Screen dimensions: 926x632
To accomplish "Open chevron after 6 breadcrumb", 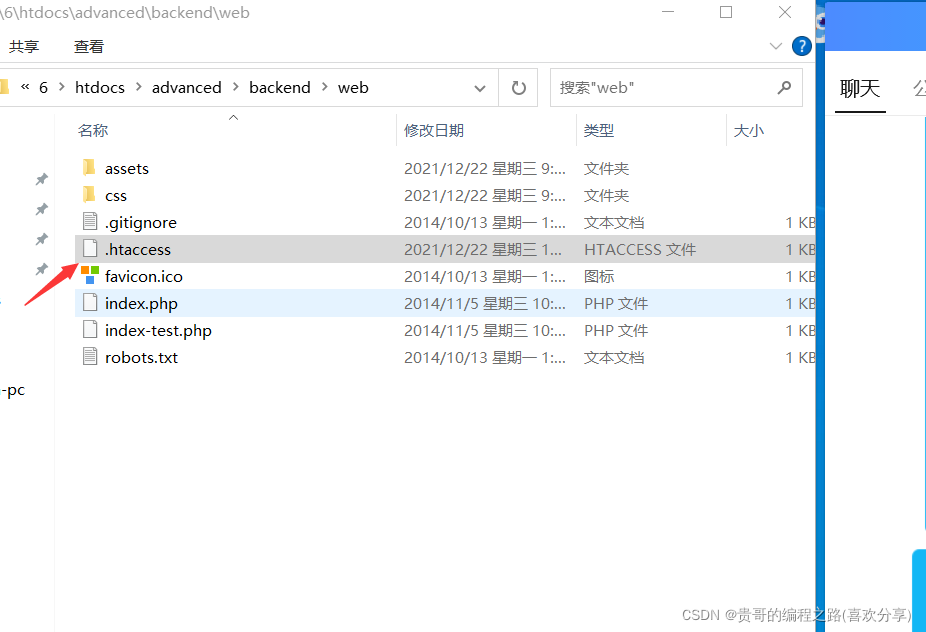I will [x=61, y=87].
